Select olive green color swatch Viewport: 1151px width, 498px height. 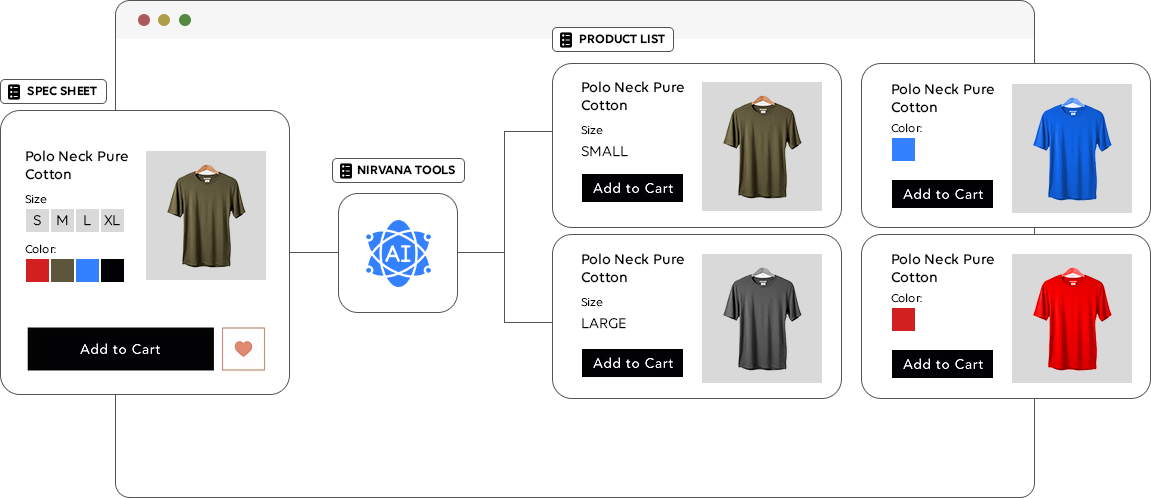(62, 270)
